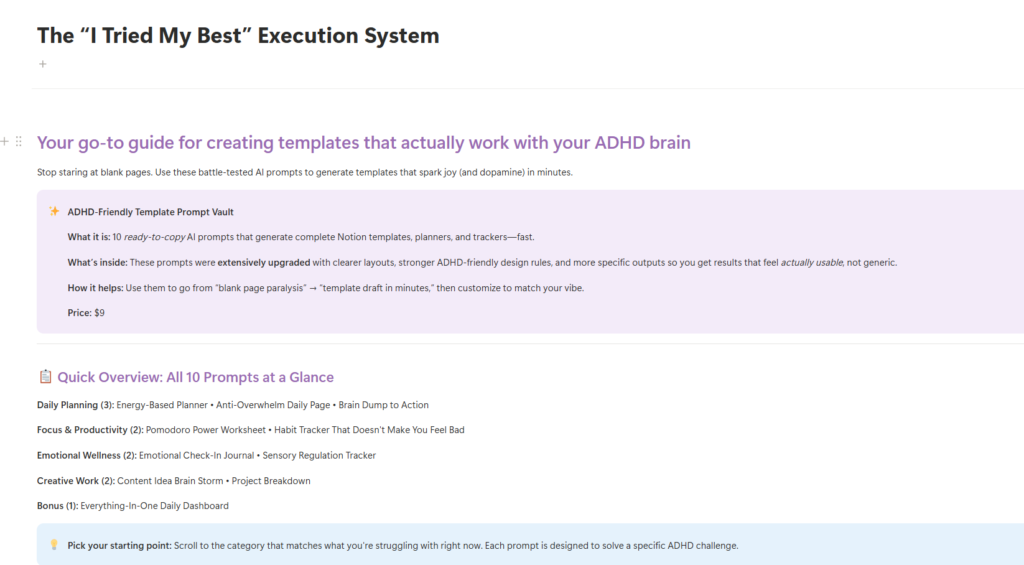Click the "Pick your starting point" callout text
This screenshot has width=1024, height=565.
[403, 545]
